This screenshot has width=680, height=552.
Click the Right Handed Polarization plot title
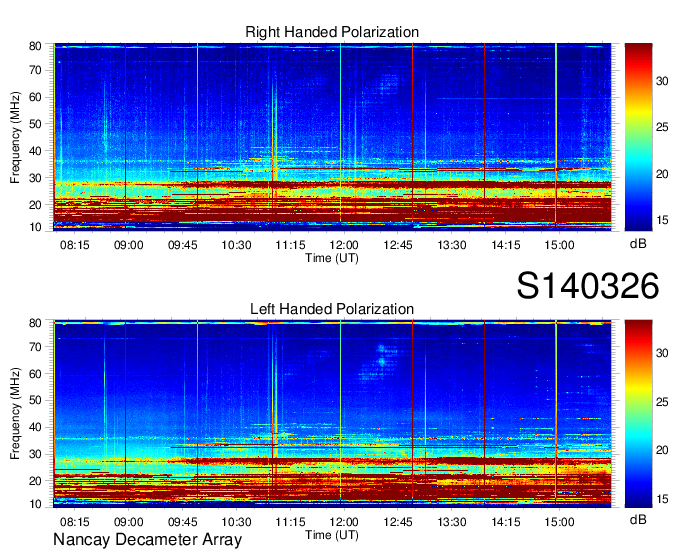pyautogui.click(x=332, y=32)
